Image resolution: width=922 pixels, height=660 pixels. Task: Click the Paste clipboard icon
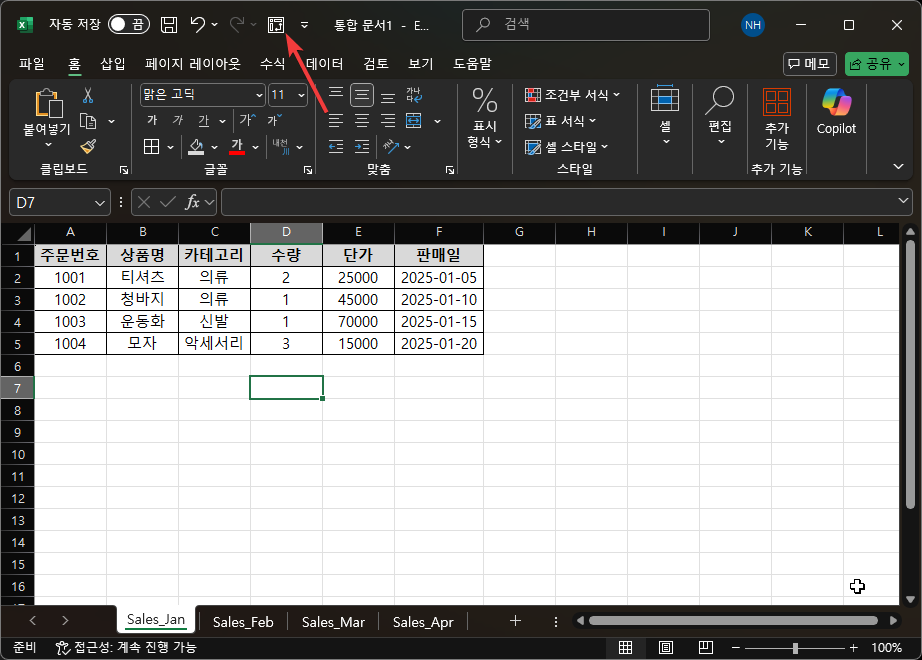(x=48, y=105)
